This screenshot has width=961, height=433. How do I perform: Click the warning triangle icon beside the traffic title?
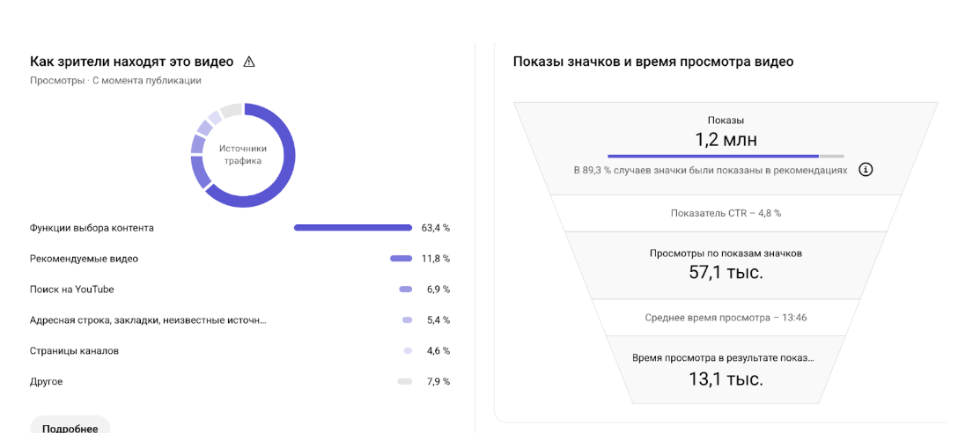(249, 62)
